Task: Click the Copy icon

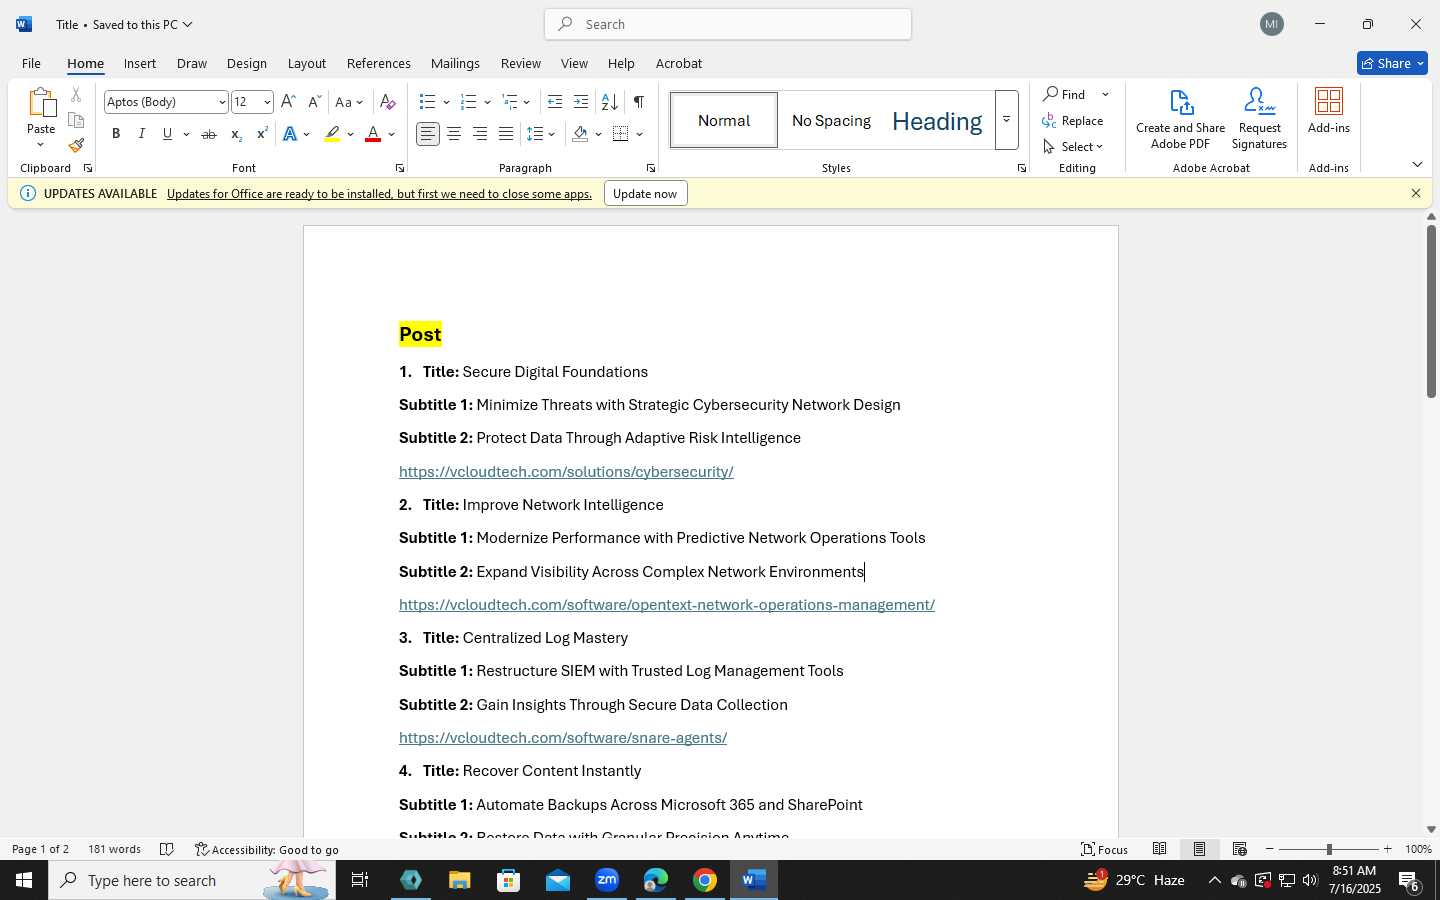Action: point(76,120)
